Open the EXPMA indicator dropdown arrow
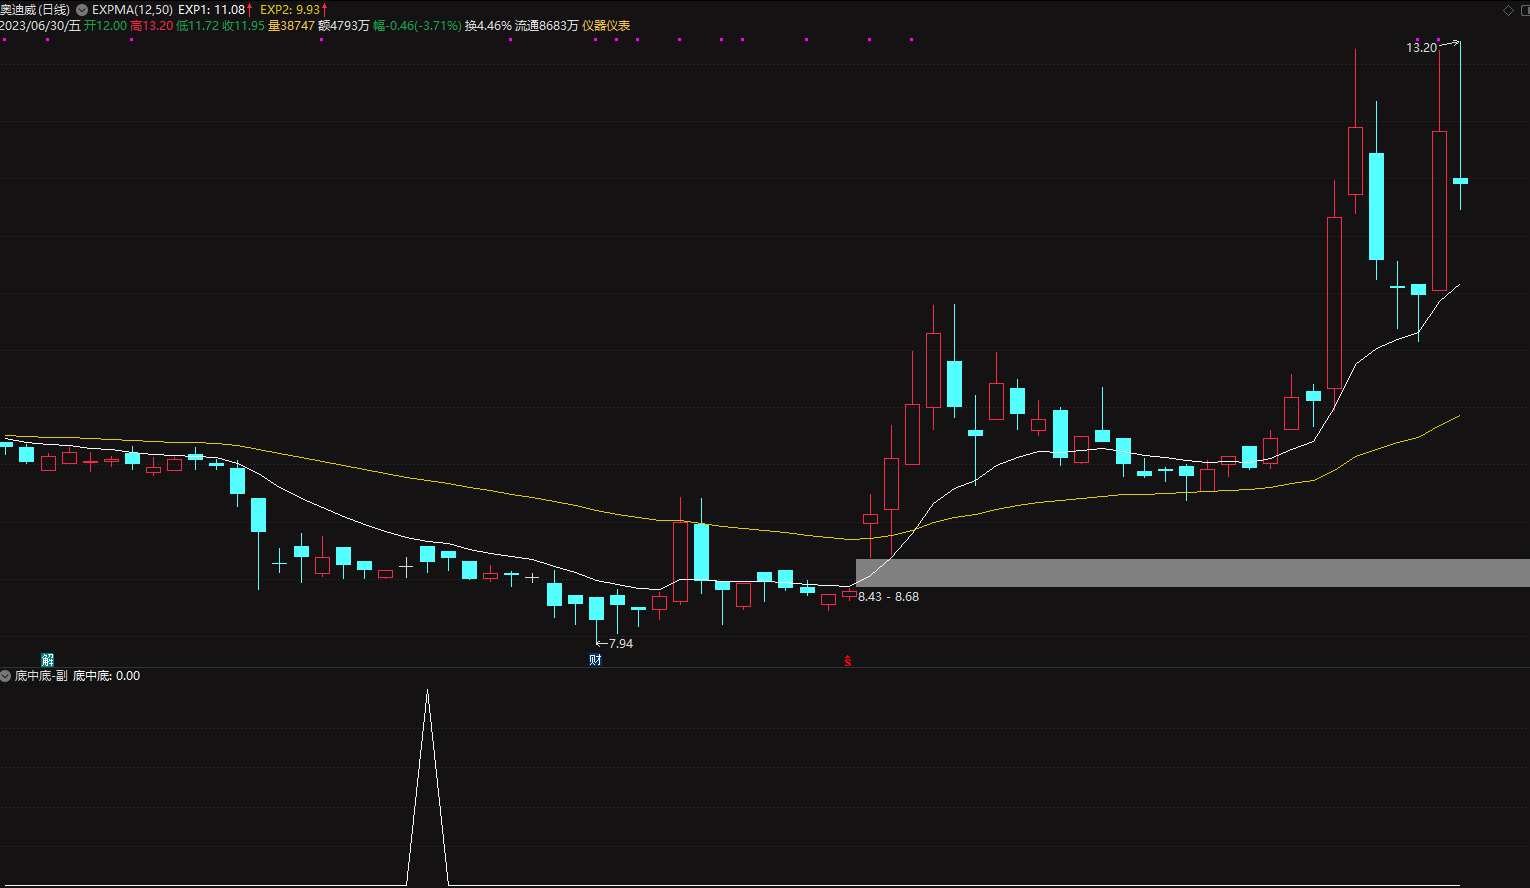This screenshot has height=888, width=1530. click(82, 10)
